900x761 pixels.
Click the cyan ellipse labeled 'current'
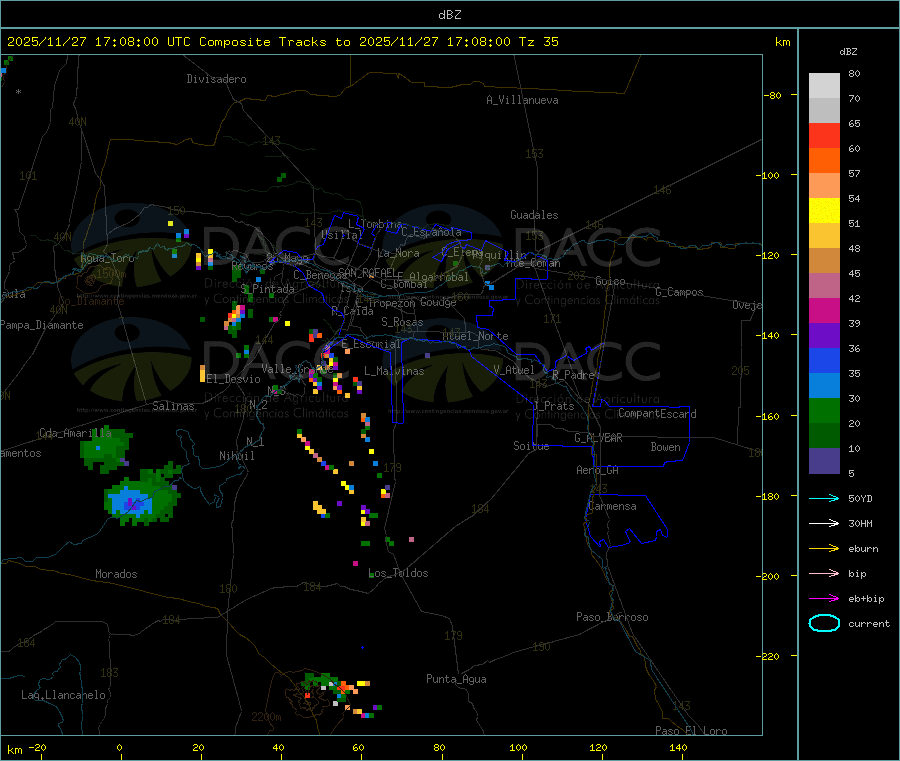tap(824, 623)
